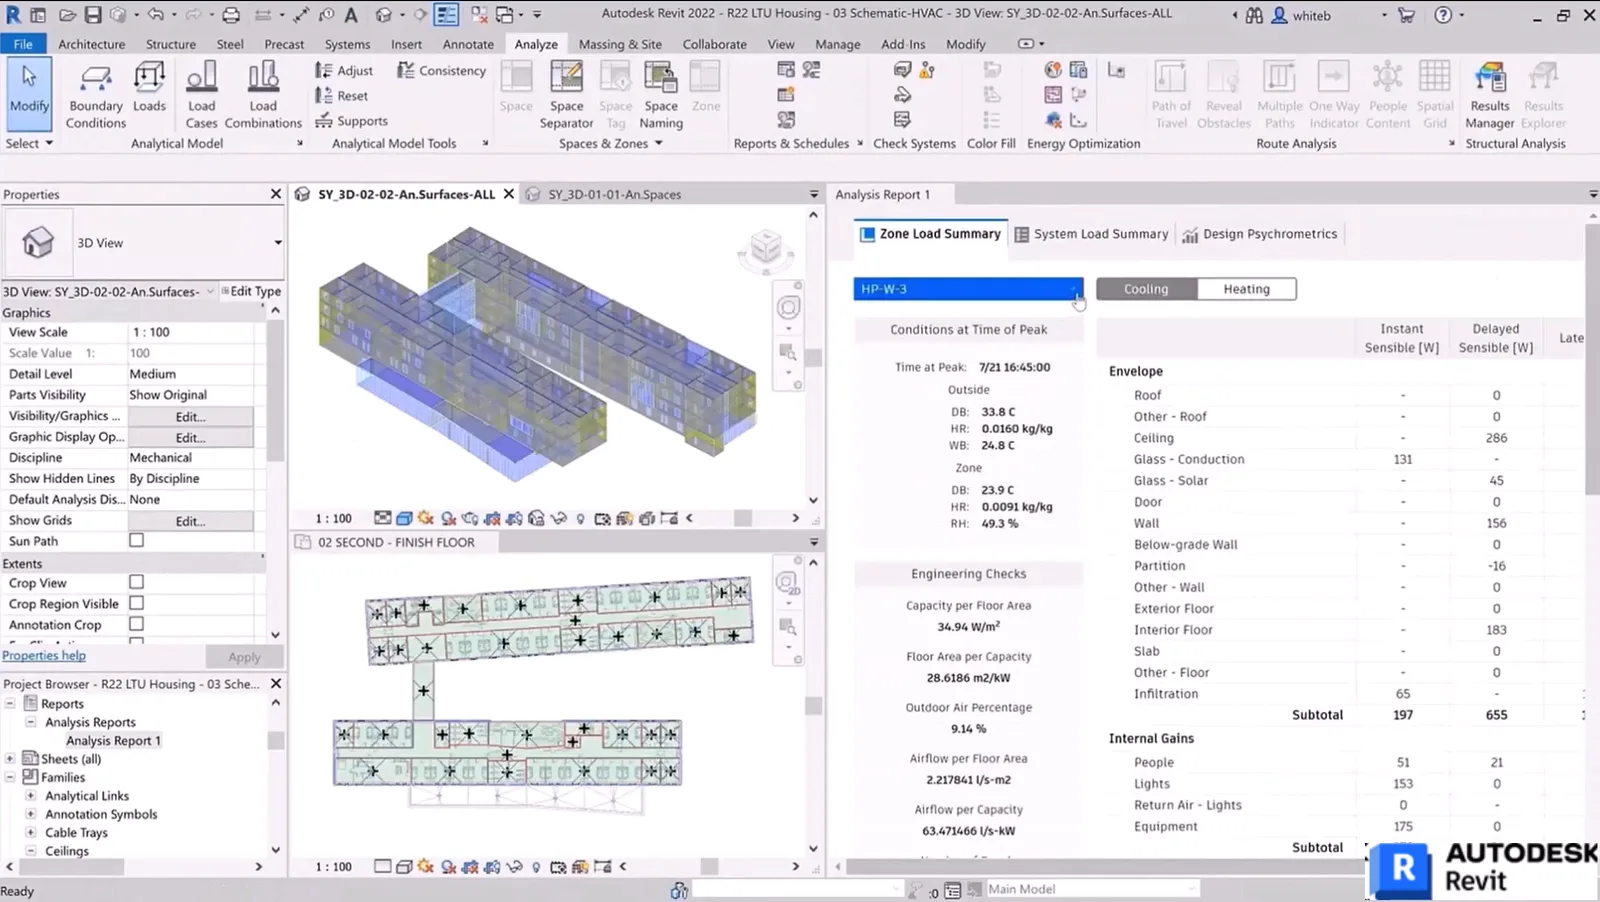Expand the Spaces & Zones panel dropdown
The image size is (1600, 902).
(x=610, y=143)
